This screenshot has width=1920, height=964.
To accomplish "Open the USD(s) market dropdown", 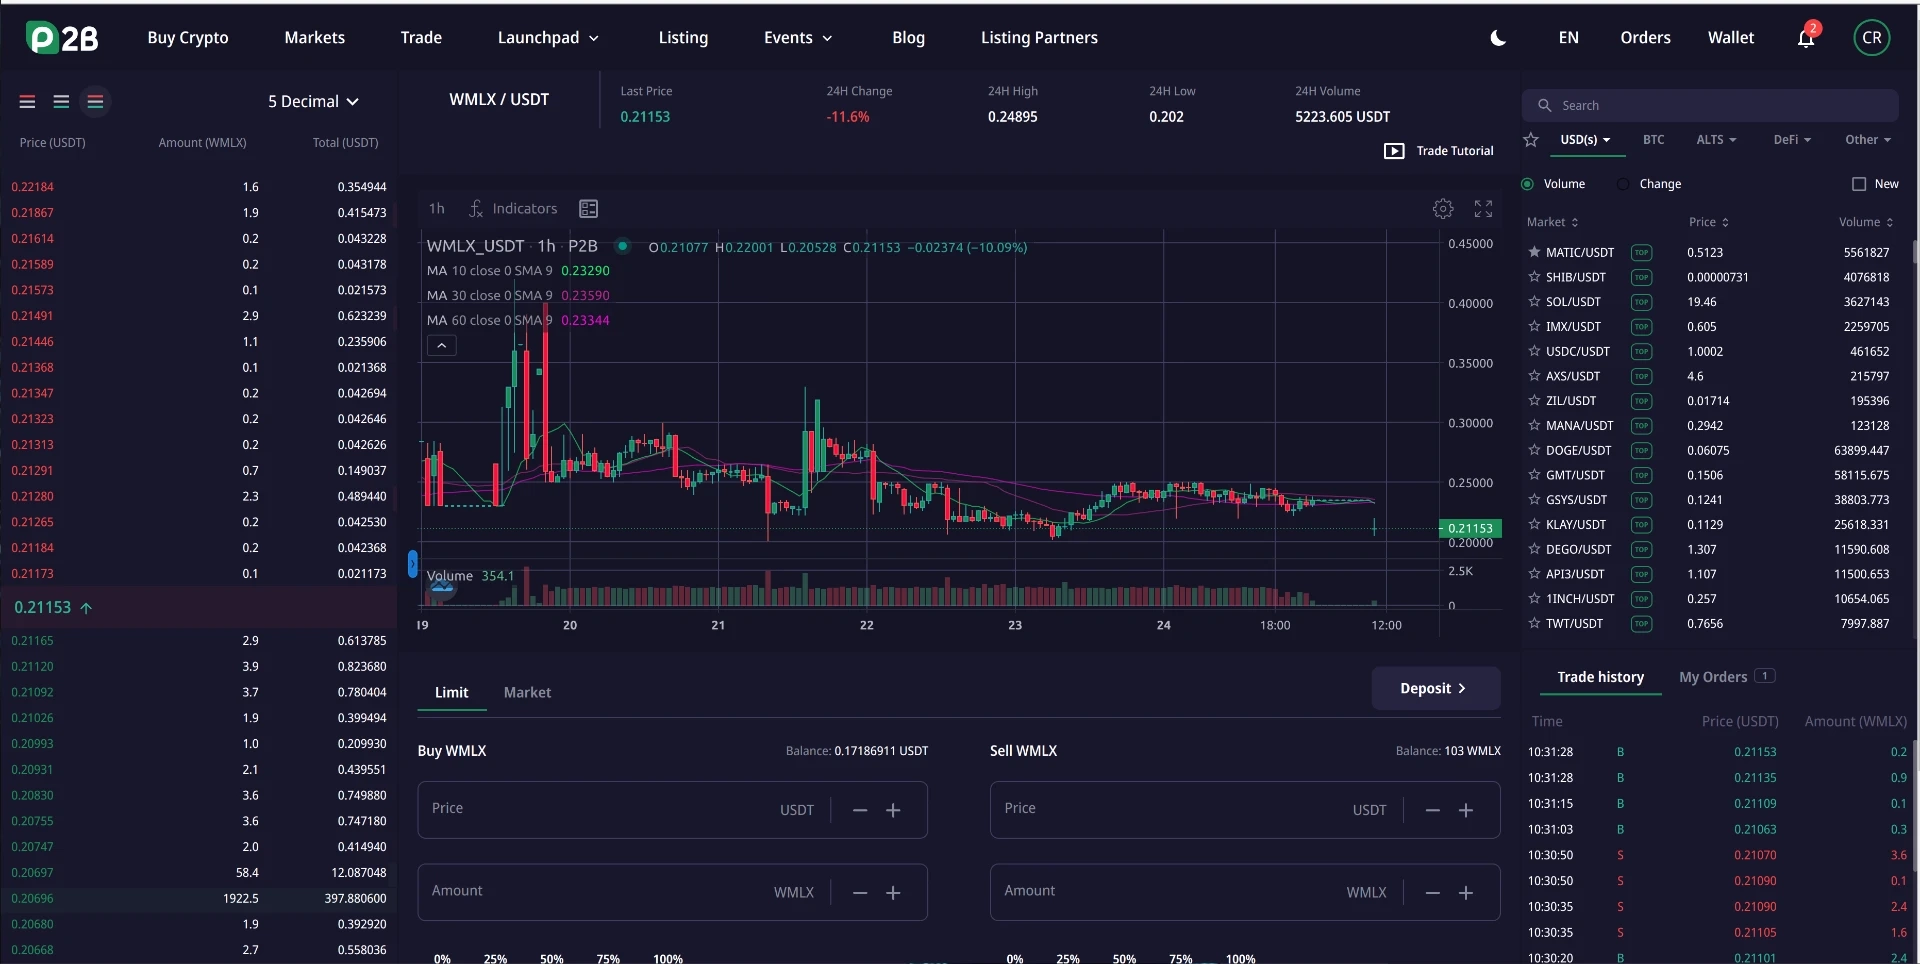I will click(x=1586, y=140).
